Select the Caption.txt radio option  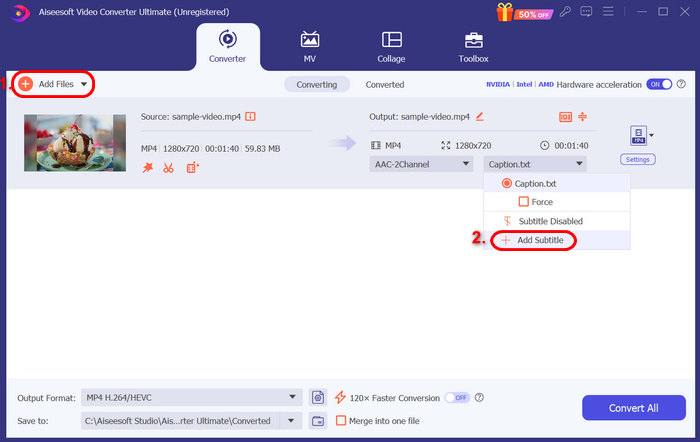(506, 183)
